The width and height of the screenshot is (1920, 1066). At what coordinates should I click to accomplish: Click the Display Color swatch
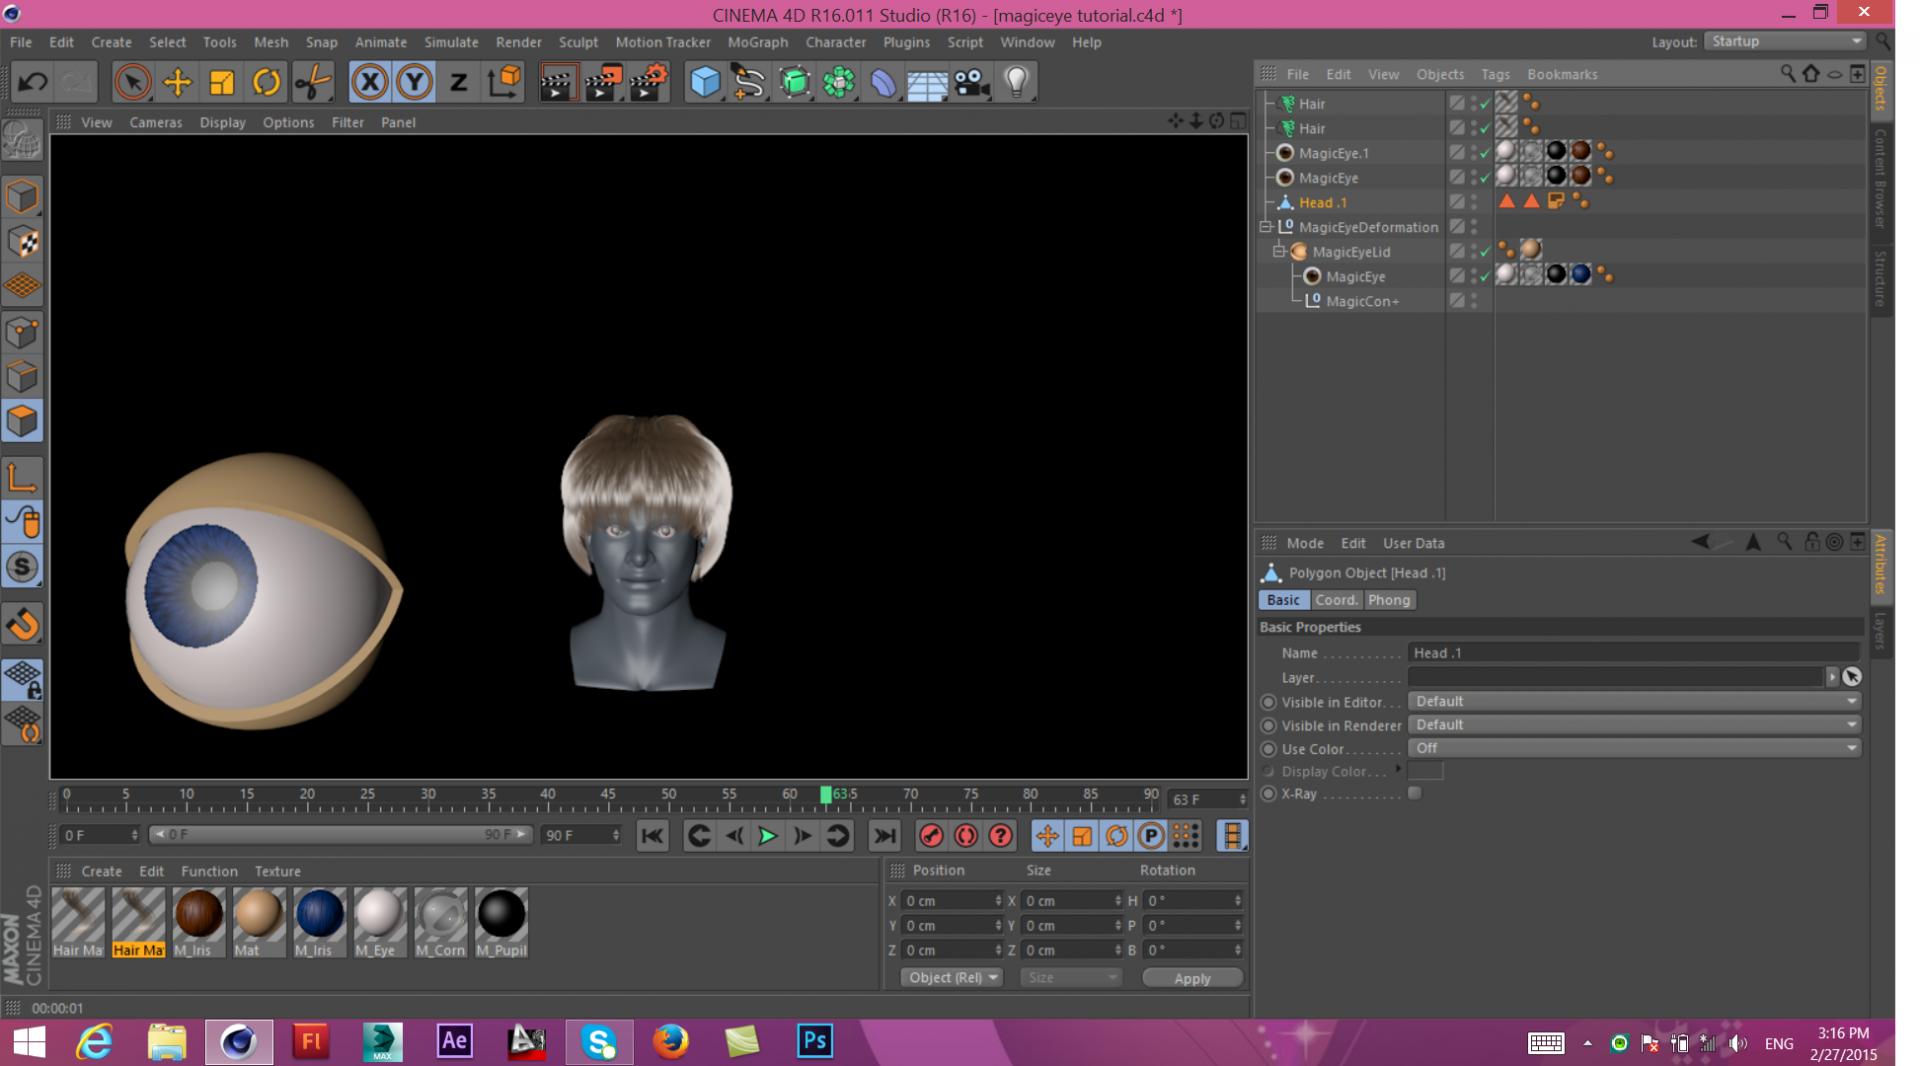tap(1425, 771)
